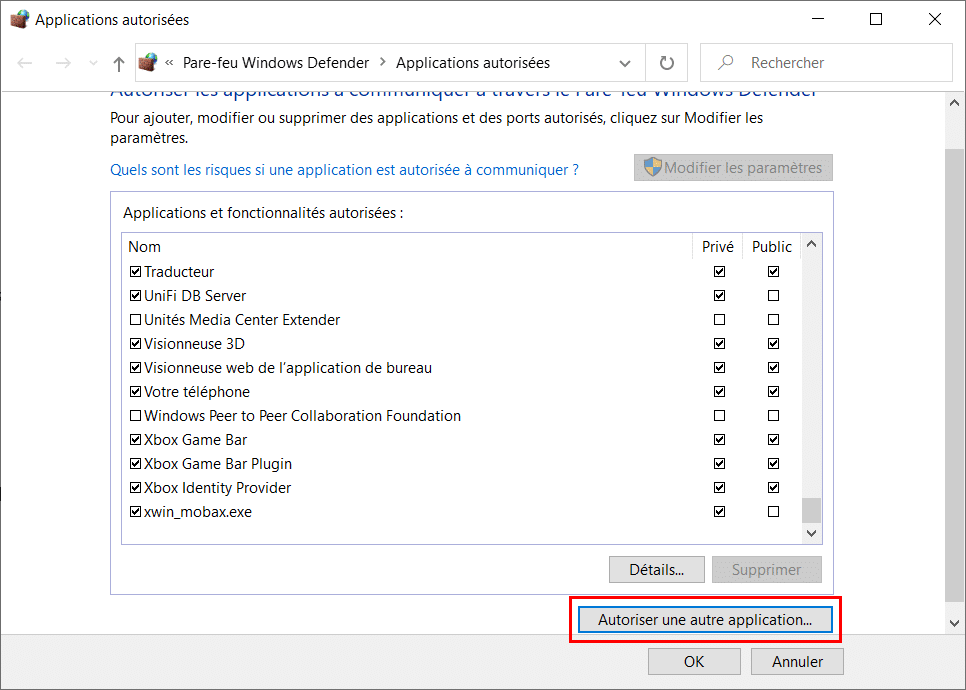Open the link about risks of authorized applications
The height and width of the screenshot is (690, 966).
tap(344, 170)
